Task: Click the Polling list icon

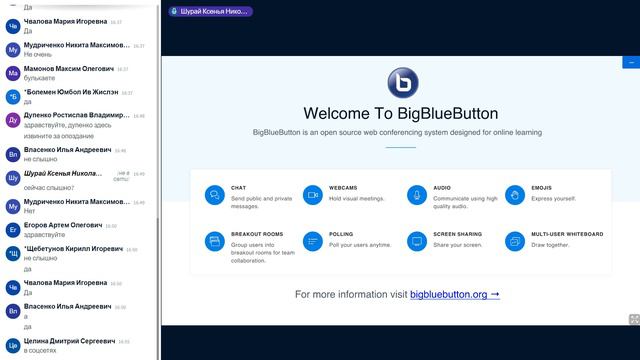Action: coord(313,241)
